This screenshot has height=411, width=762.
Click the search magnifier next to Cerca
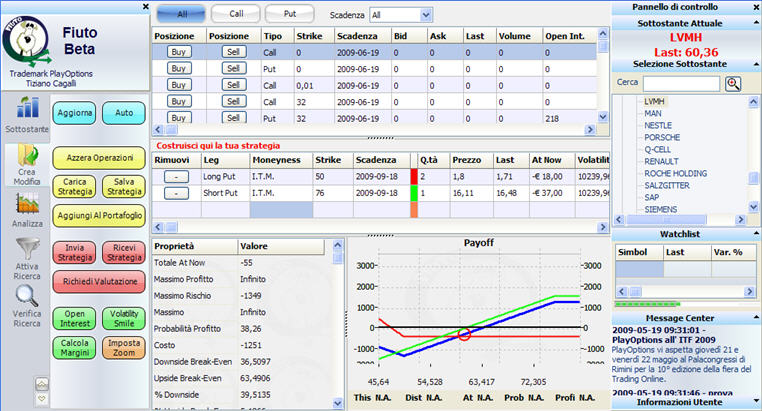coord(733,83)
